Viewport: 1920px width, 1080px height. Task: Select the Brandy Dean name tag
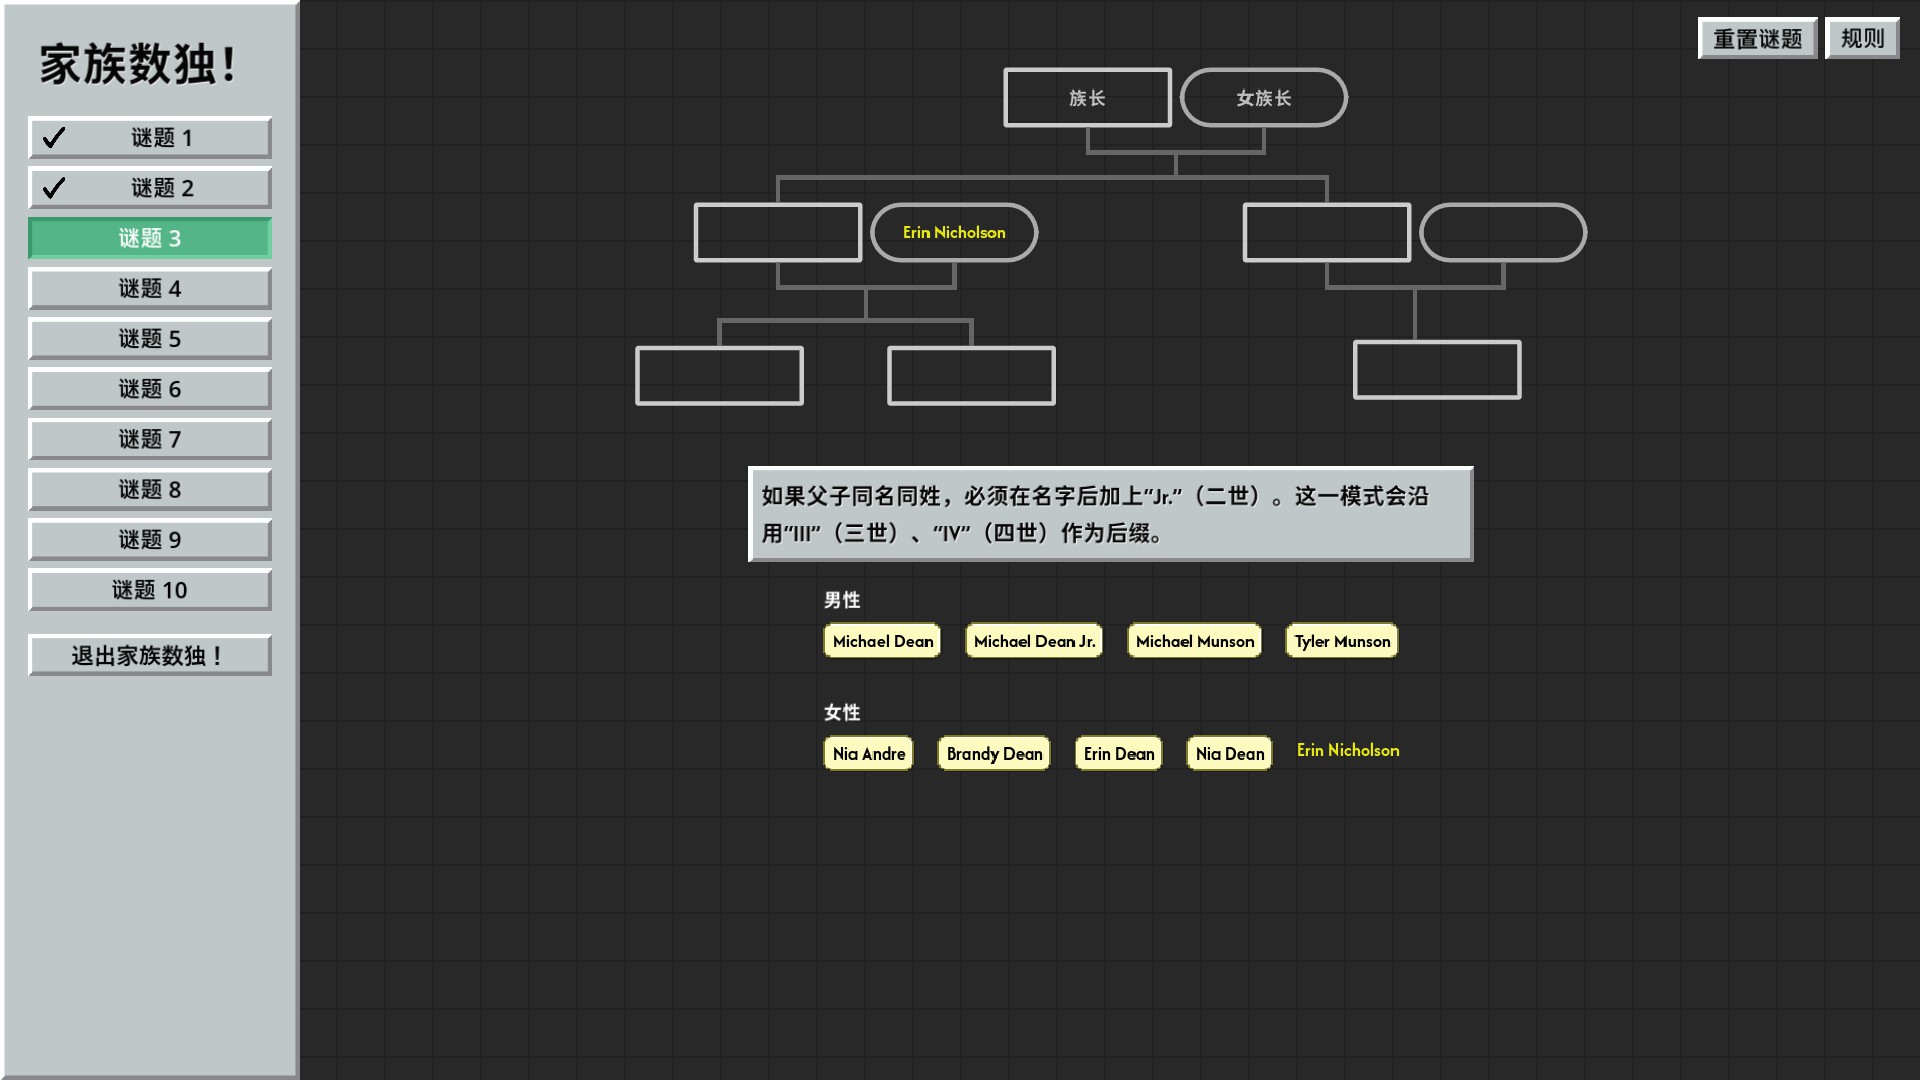993,753
